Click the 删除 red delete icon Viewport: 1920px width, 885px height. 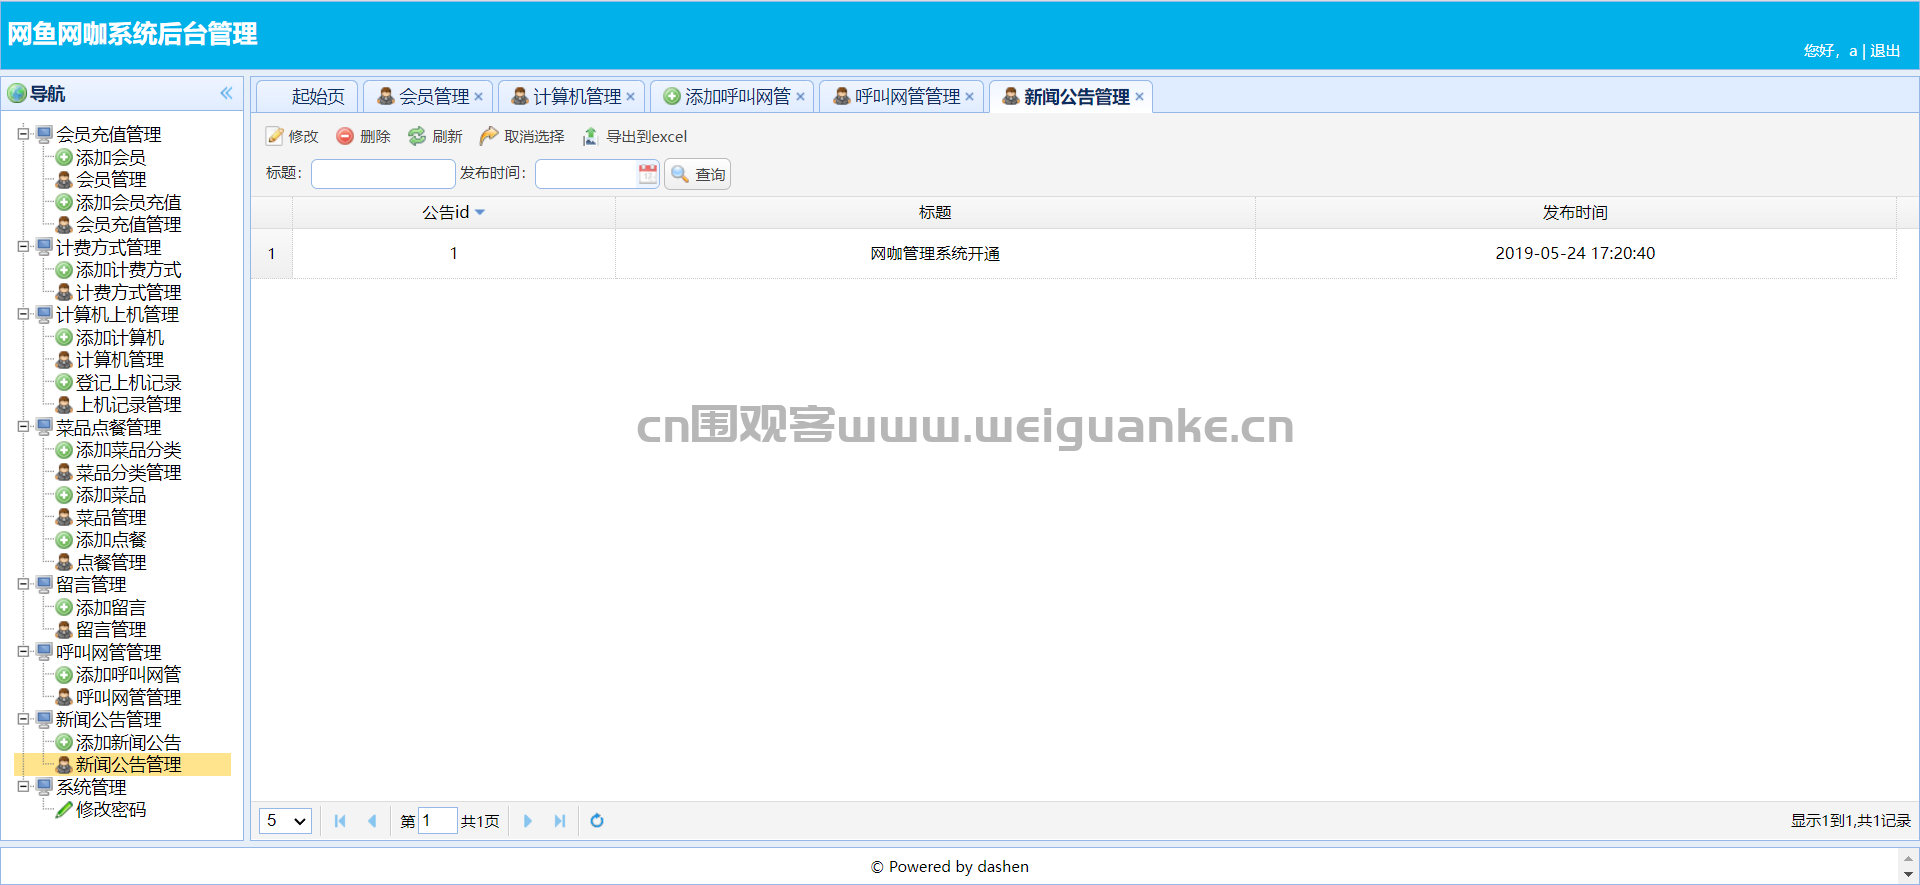coord(345,136)
